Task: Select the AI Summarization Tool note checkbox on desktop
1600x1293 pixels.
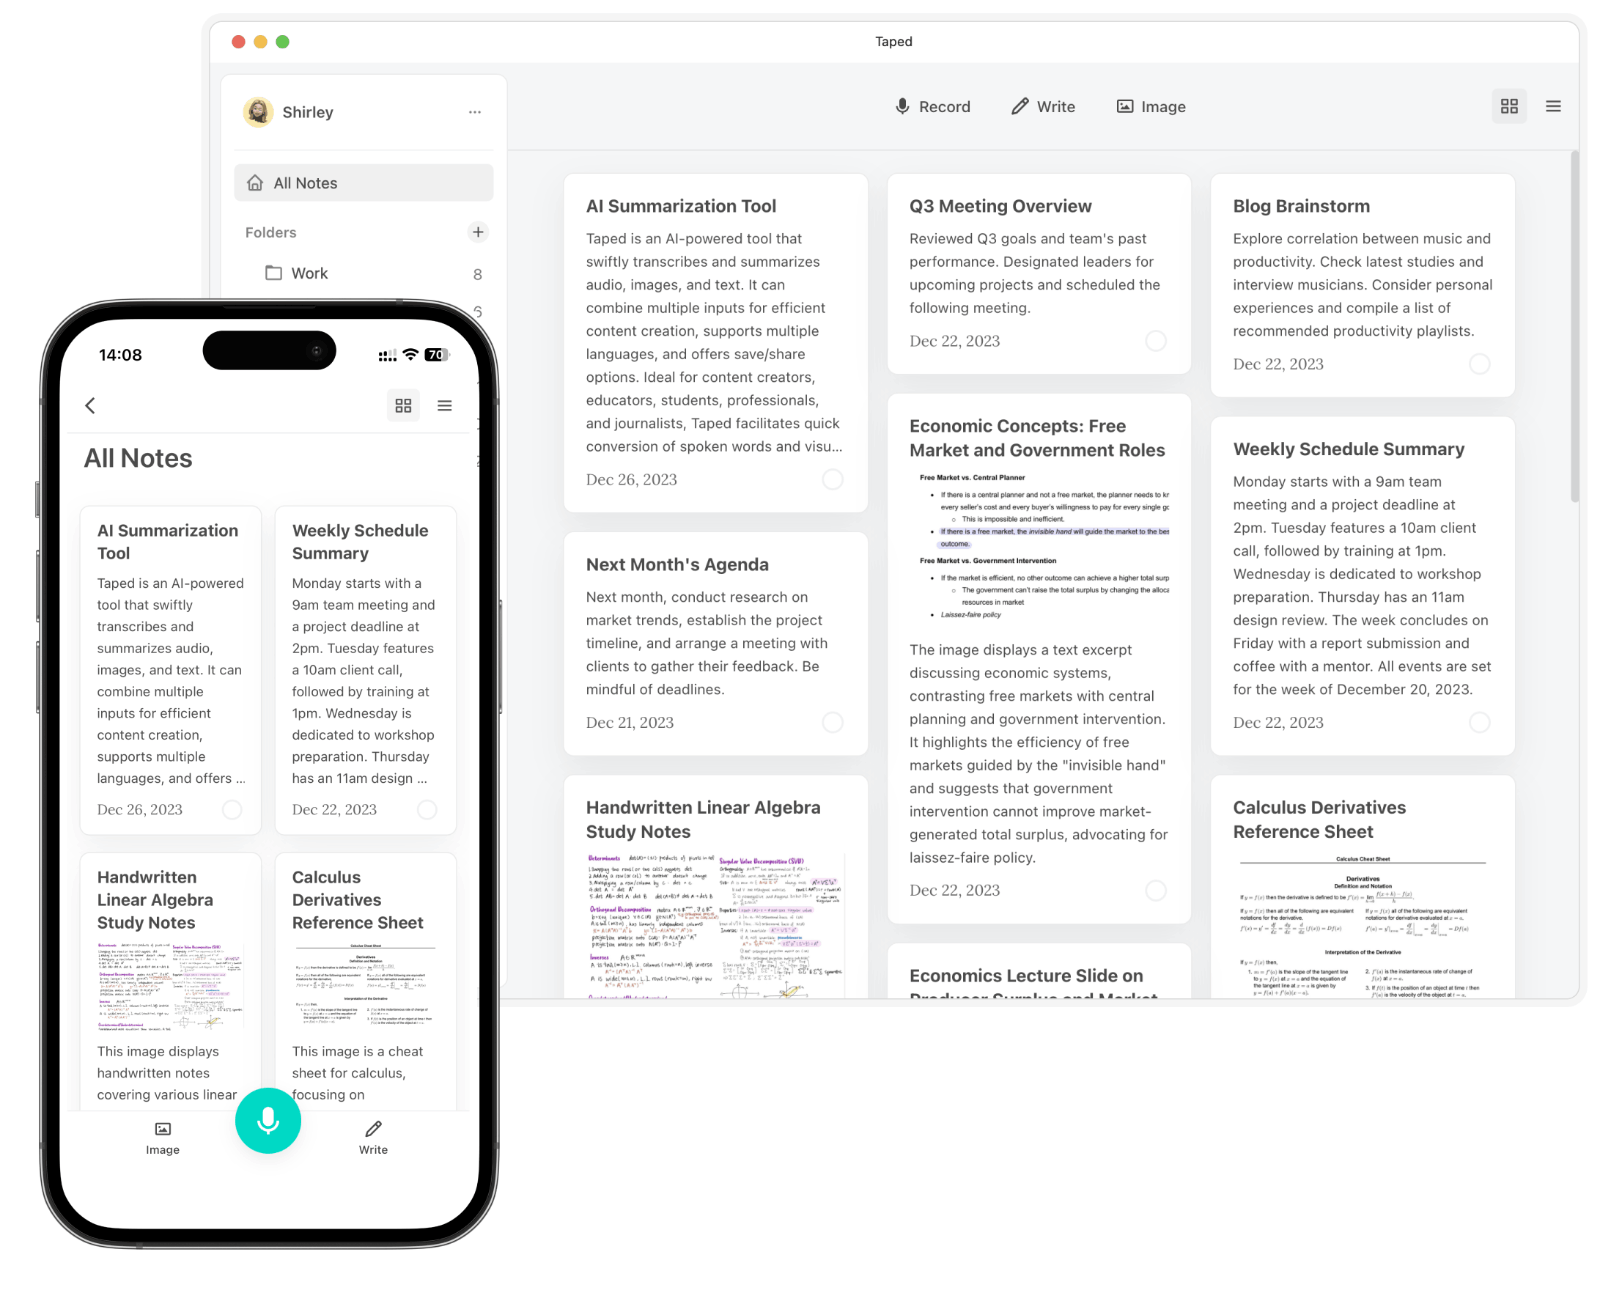Action: [x=832, y=479]
